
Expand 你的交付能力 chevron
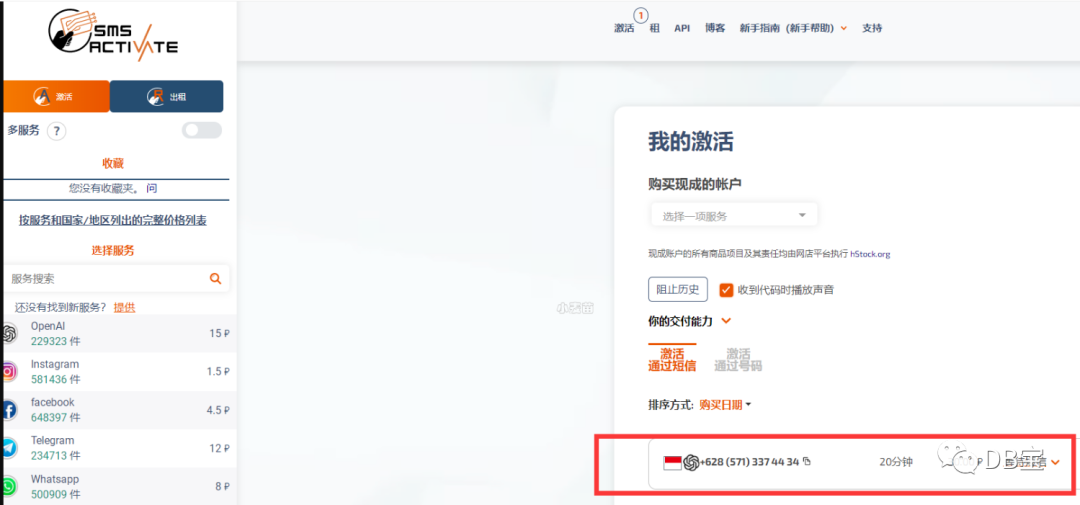point(726,321)
